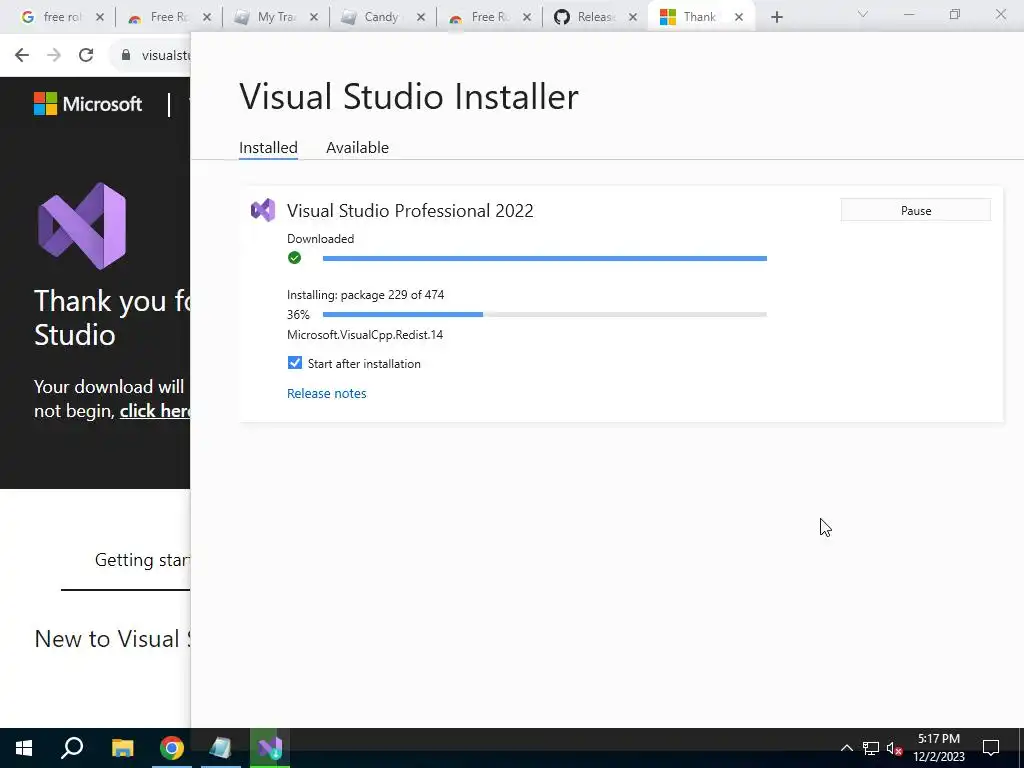Go forward in Chrome browser
Viewport: 1024px width, 768px height.
point(54,55)
